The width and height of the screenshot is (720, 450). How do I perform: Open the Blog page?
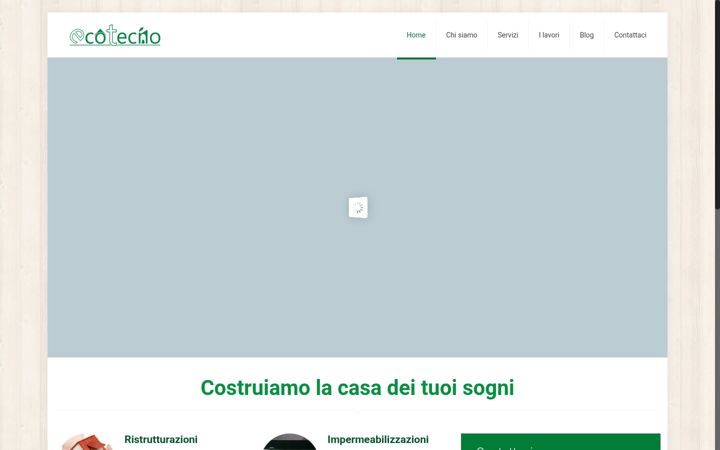pyautogui.click(x=586, y=35)
